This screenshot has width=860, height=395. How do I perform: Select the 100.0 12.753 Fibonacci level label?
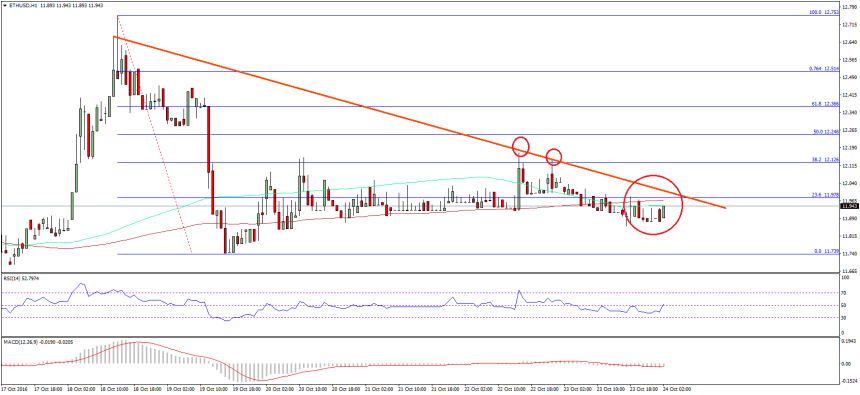click(x=823, y=12)
